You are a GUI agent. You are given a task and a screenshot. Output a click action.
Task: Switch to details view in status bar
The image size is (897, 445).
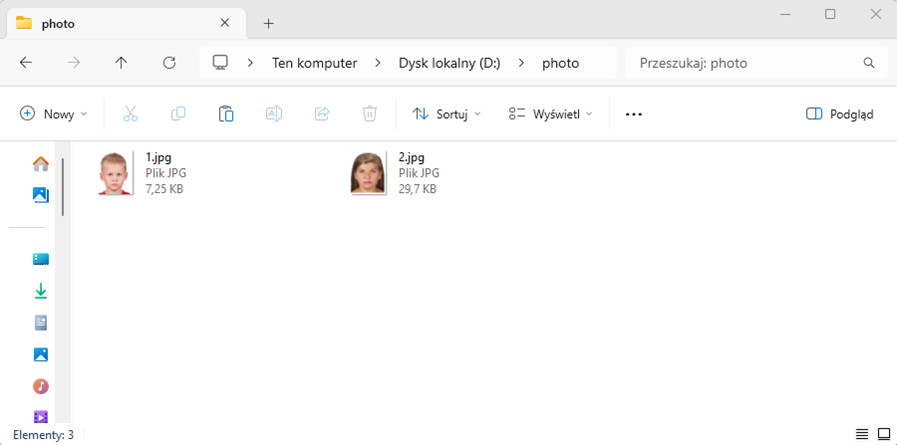862,434
